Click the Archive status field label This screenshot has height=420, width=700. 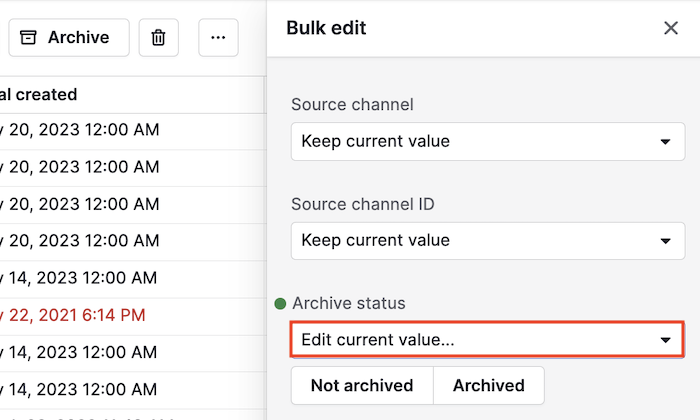349,304
